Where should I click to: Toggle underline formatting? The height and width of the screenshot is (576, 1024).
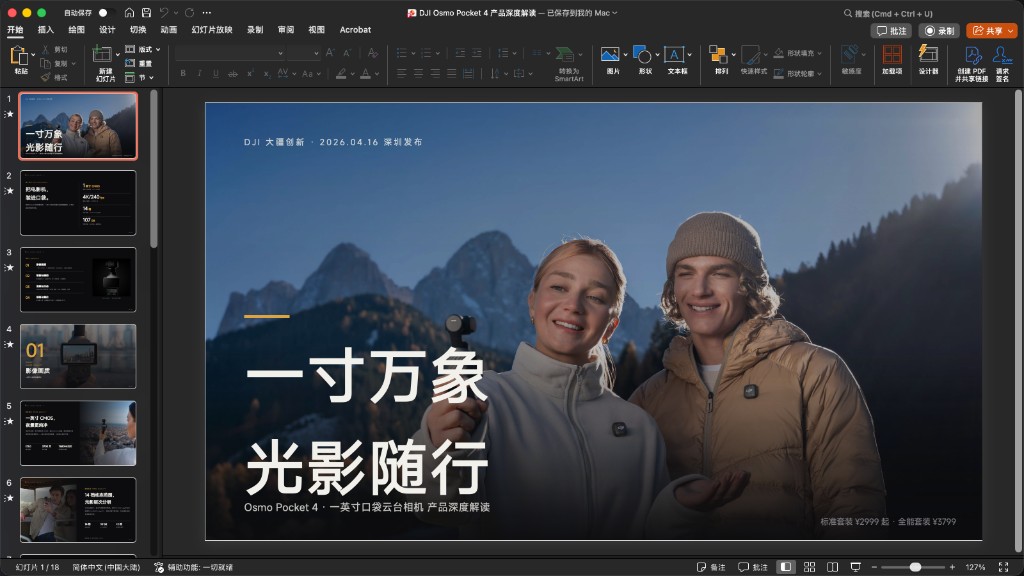click(x=216, y=74)
